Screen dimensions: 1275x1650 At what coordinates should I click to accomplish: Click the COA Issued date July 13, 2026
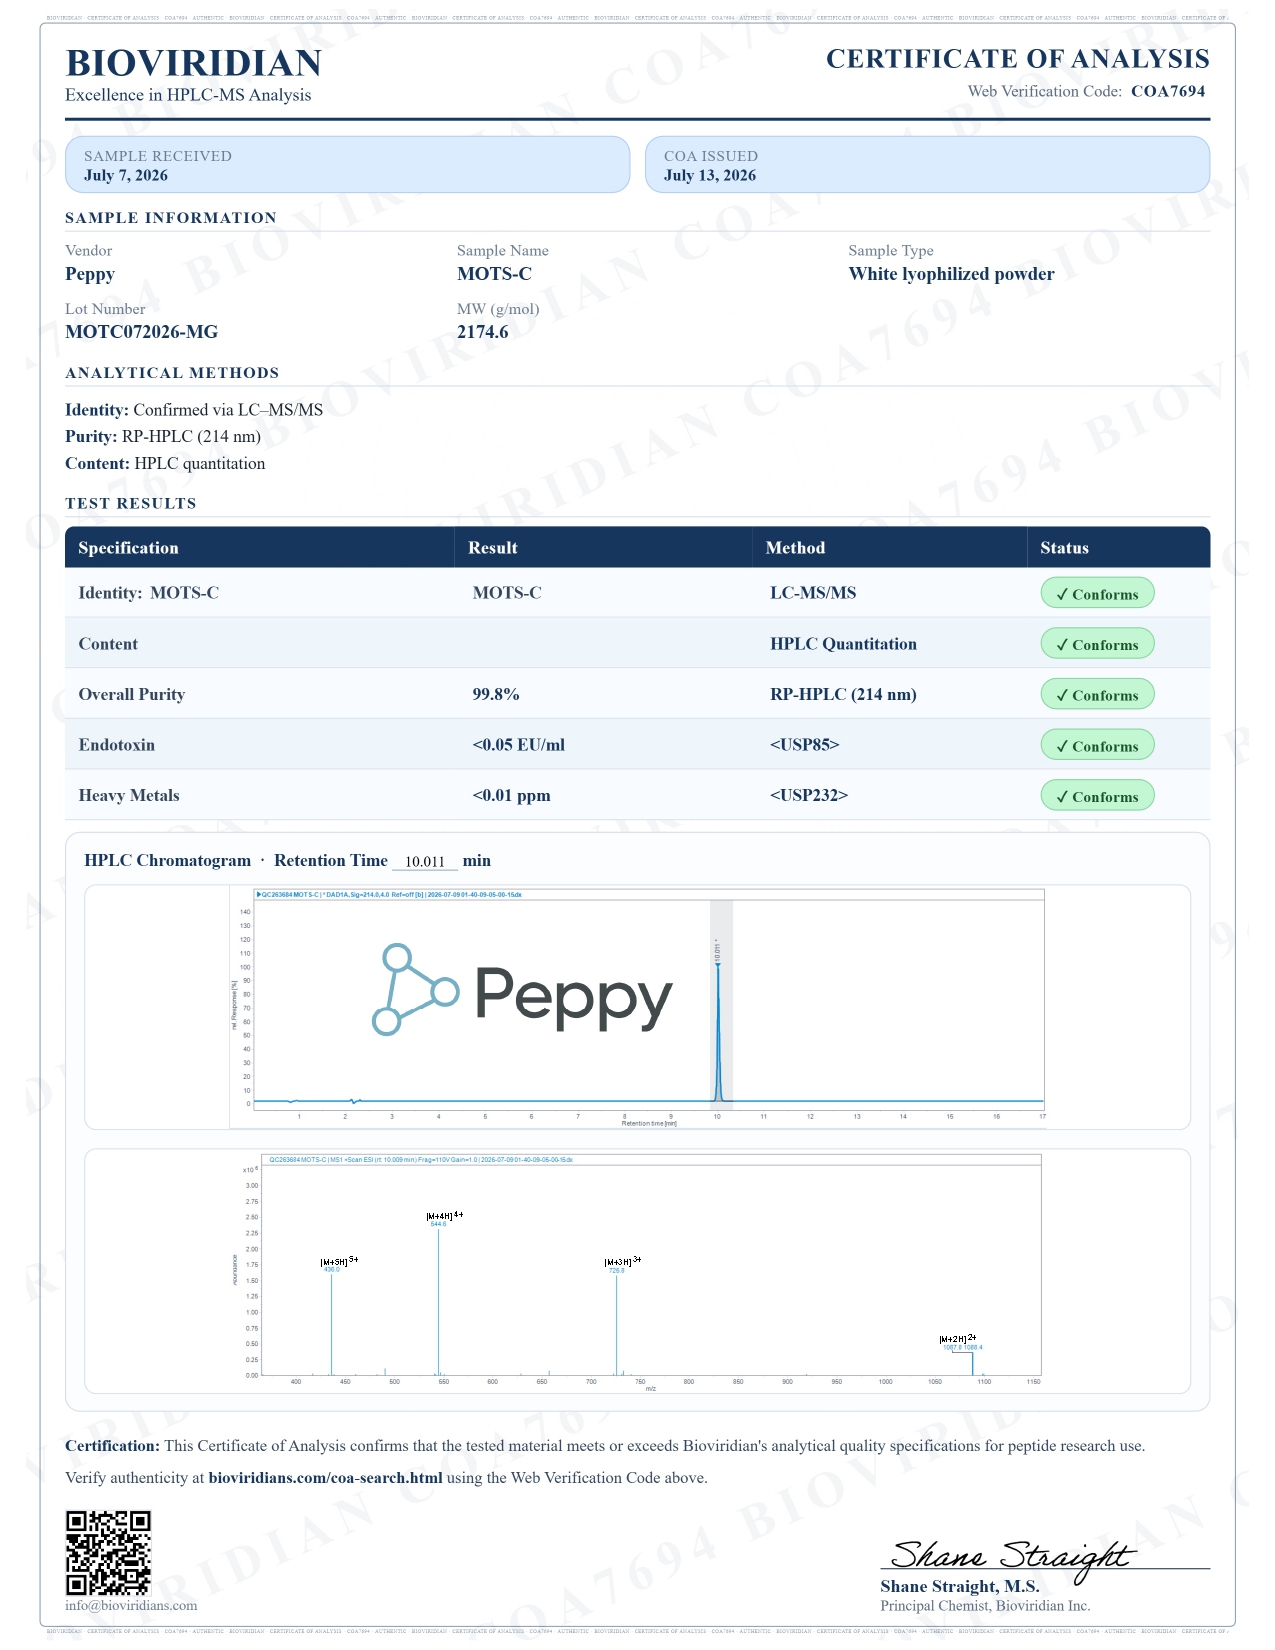[x=710, y=176]
